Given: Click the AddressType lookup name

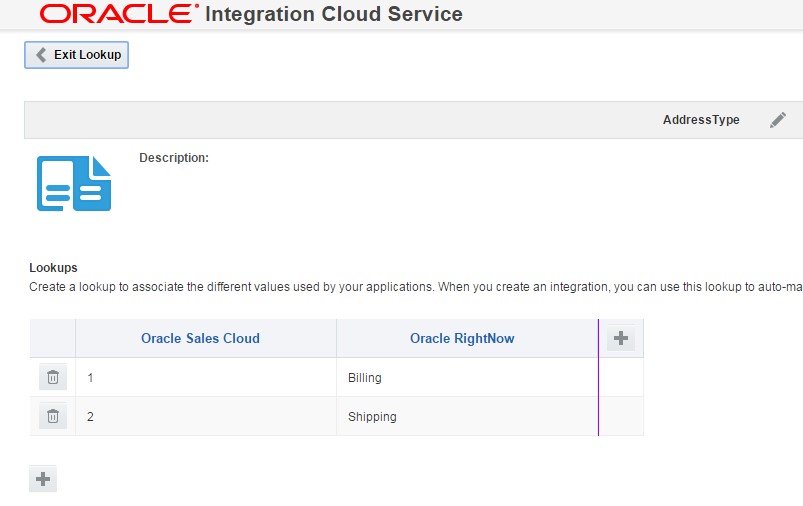Looking at the screenshot, I should pos(701,120).
